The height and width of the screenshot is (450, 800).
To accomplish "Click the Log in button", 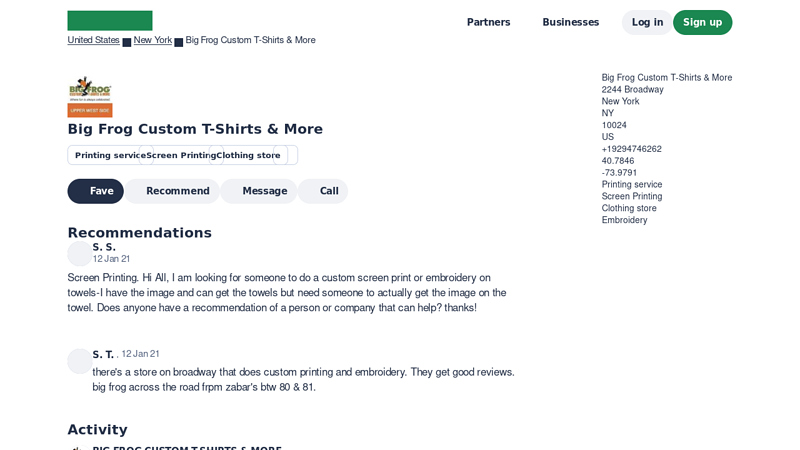I will tap(647, 22).
